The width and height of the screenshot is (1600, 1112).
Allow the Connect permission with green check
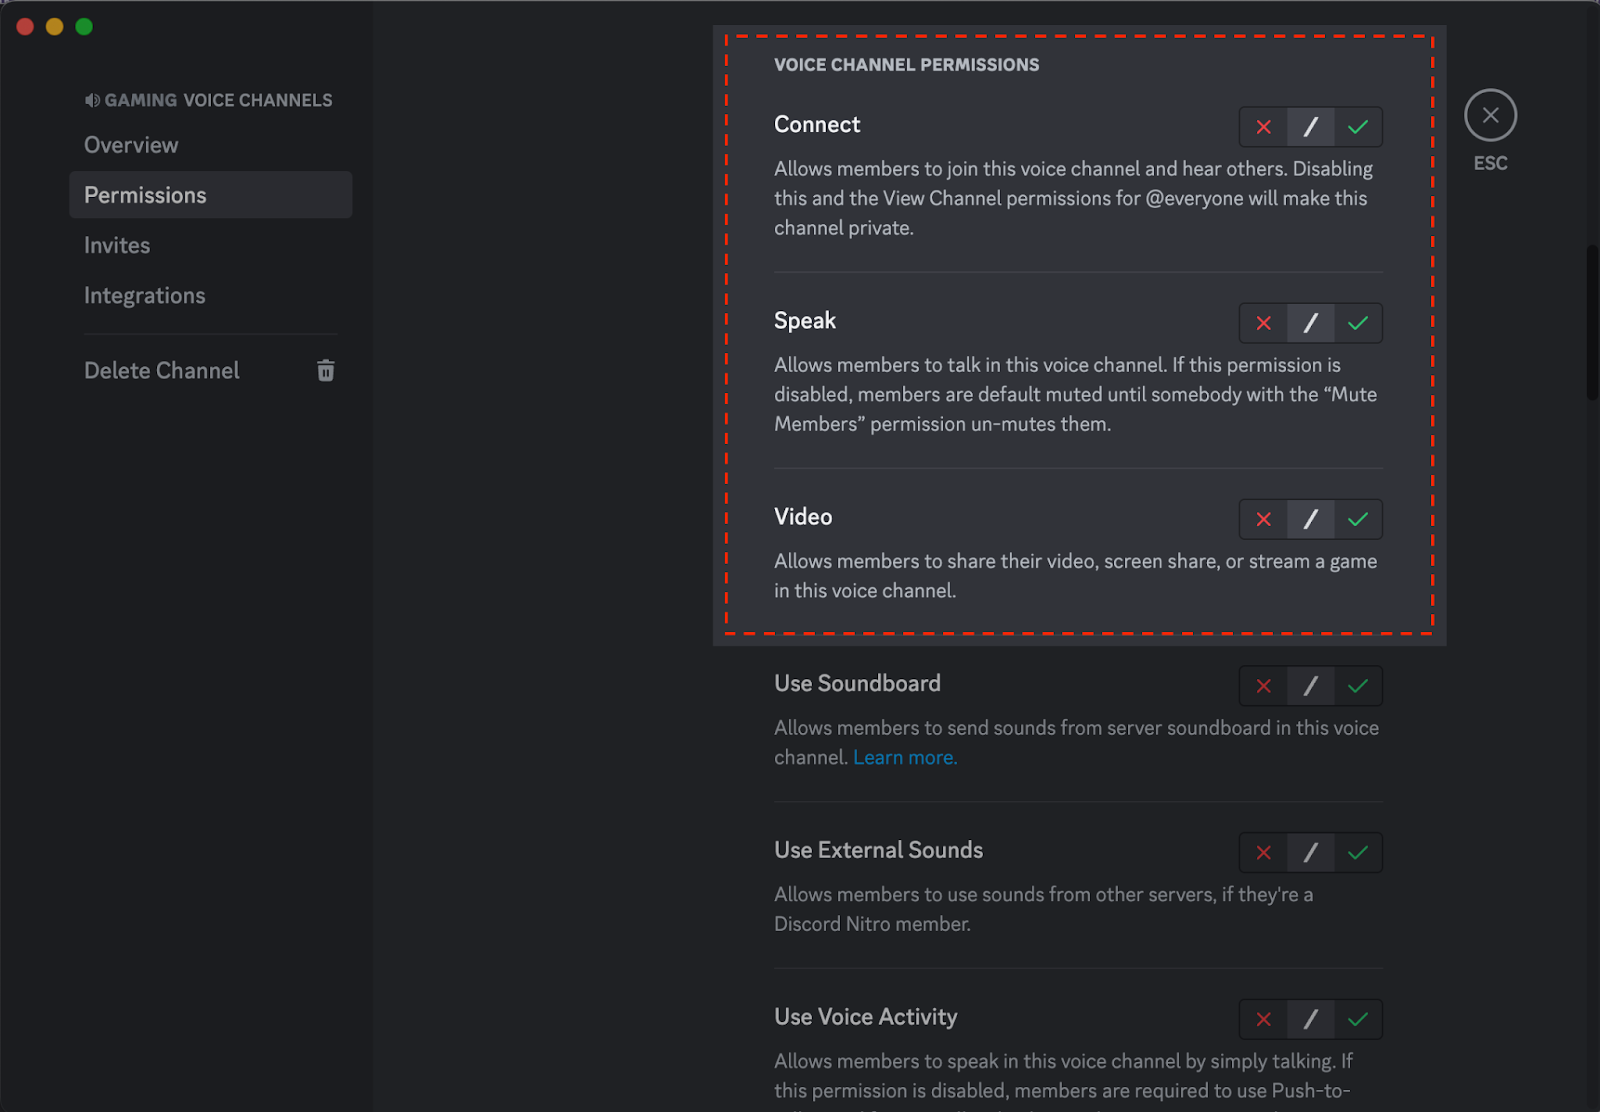click(1357, 127)
